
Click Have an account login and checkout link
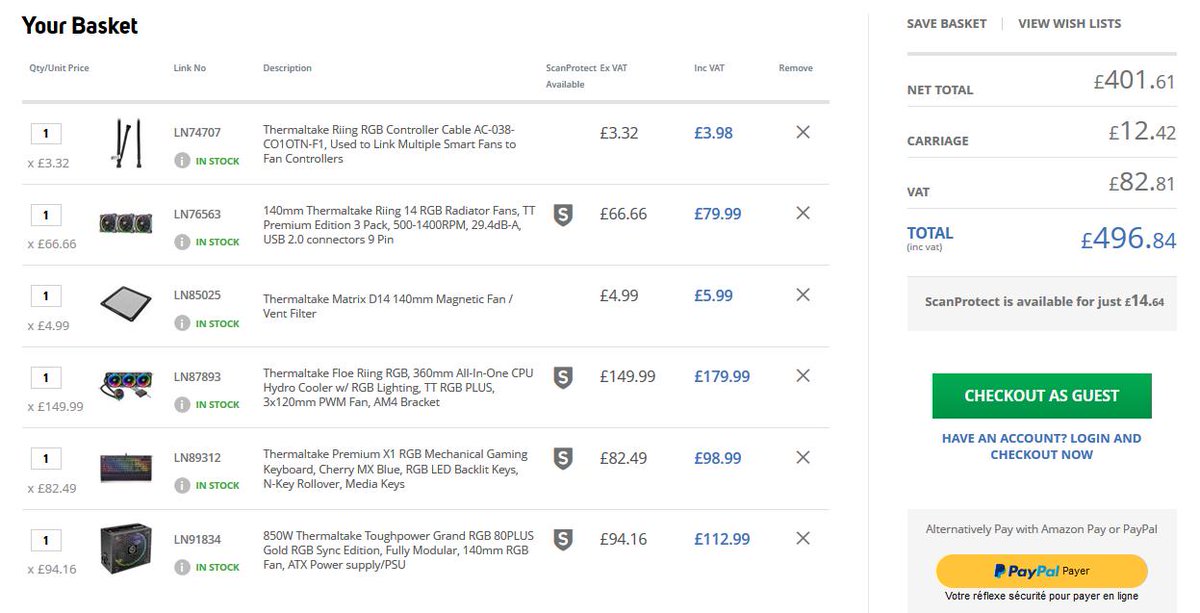(1041, 446)
